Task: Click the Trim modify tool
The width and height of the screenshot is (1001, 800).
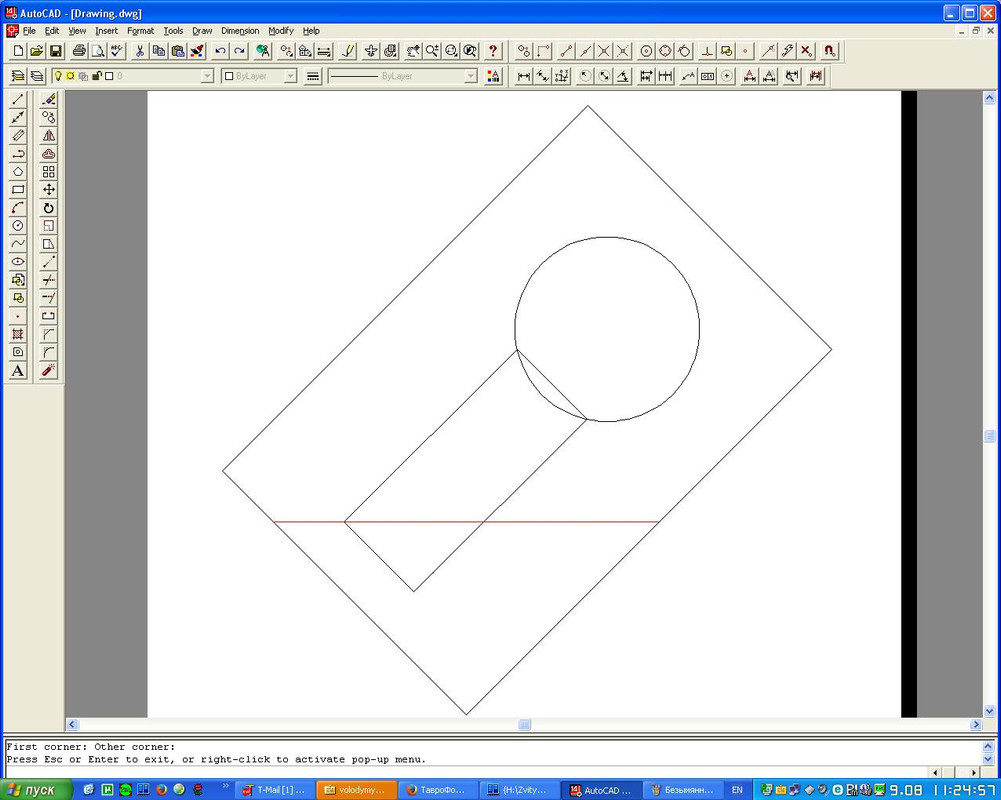Action: [x=49, y=280]
